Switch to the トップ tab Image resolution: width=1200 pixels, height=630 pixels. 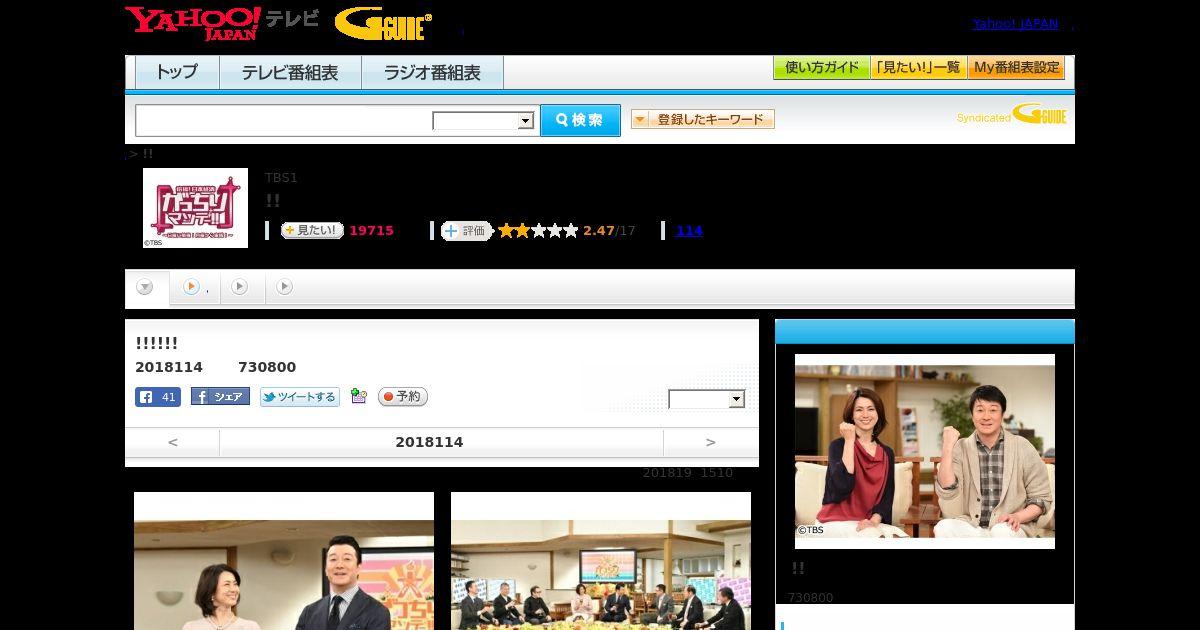177,73
